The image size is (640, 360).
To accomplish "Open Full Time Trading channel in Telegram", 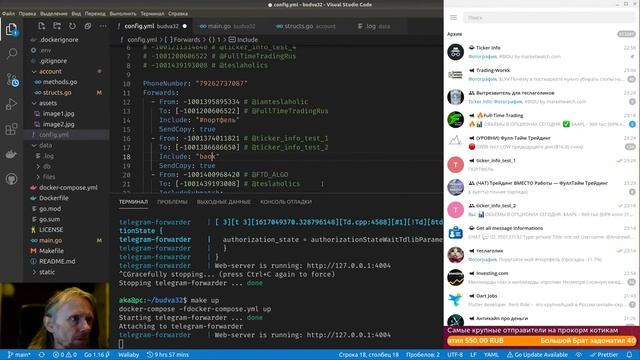I will (x=542, y=120).
